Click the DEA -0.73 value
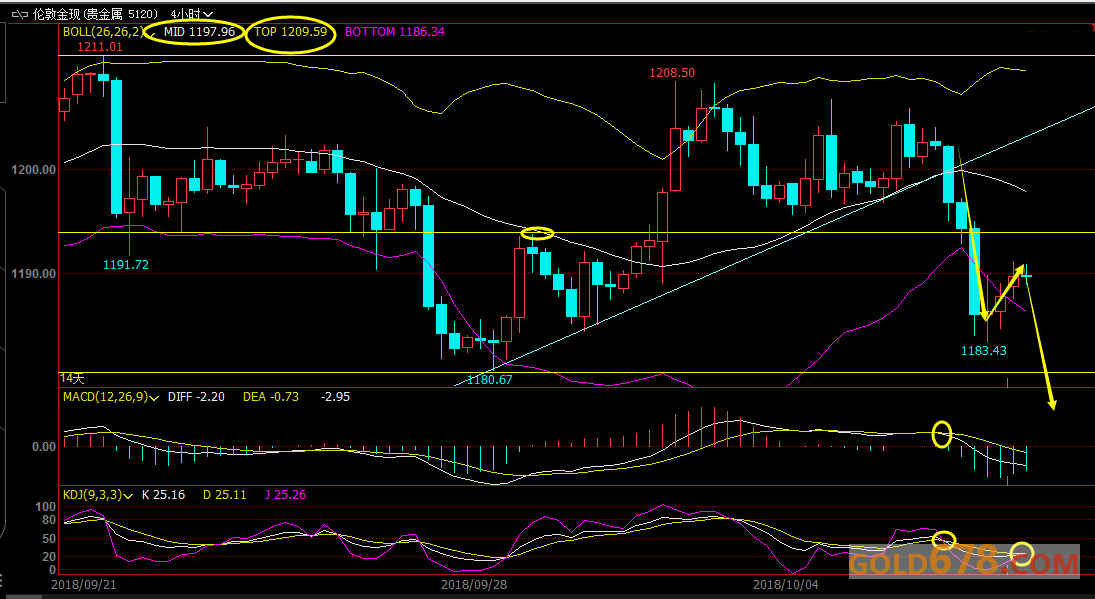 (x=271, y=397)
